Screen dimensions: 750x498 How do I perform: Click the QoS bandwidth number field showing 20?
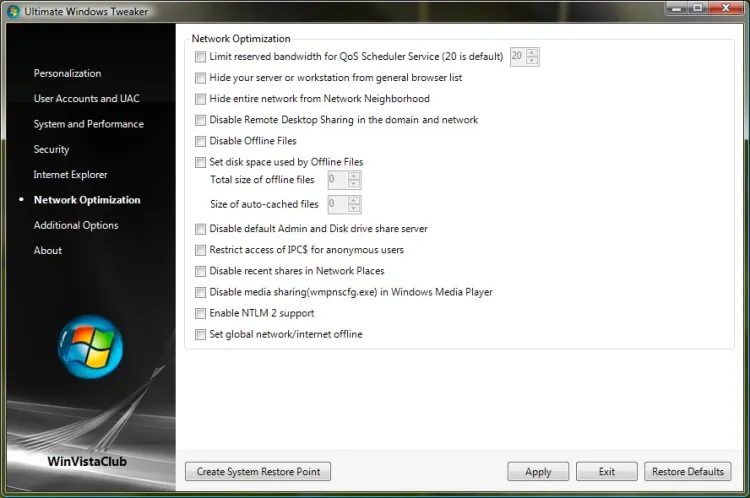tap(518, 57)
